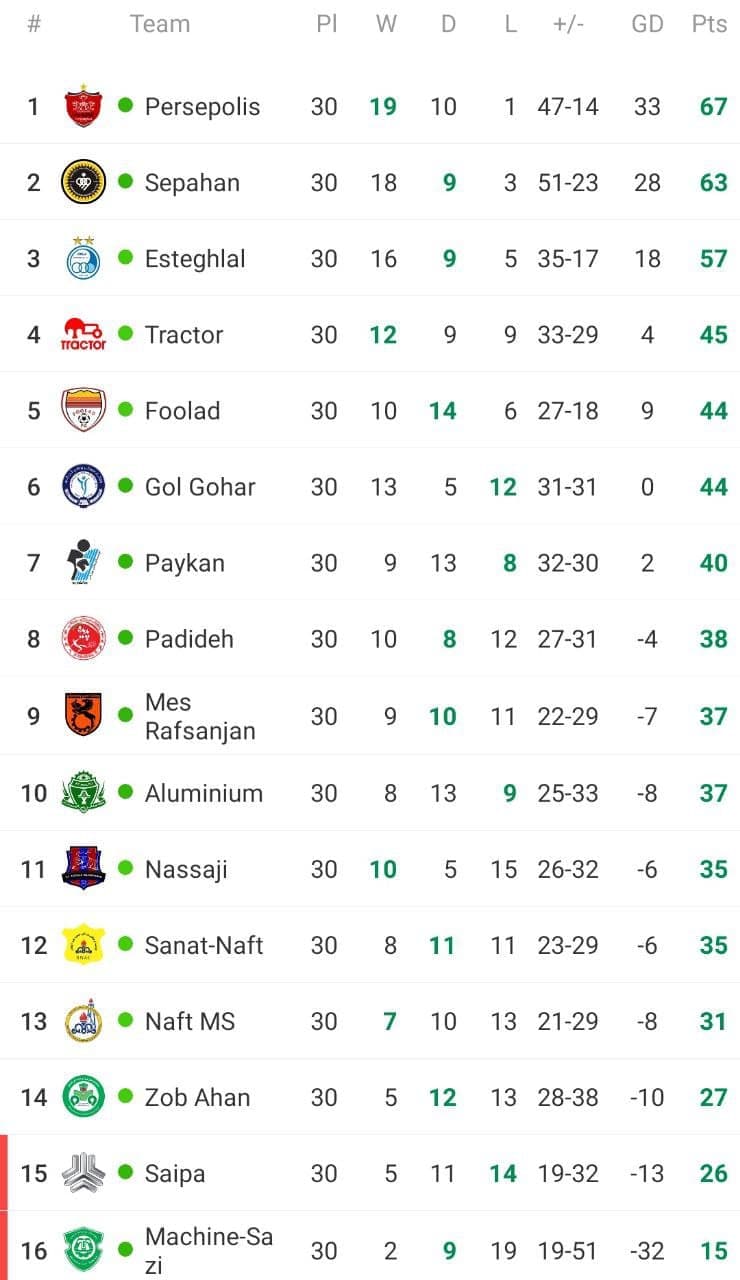Select the Sepahan team crest
740x1280 pixels.
[84, 182]
